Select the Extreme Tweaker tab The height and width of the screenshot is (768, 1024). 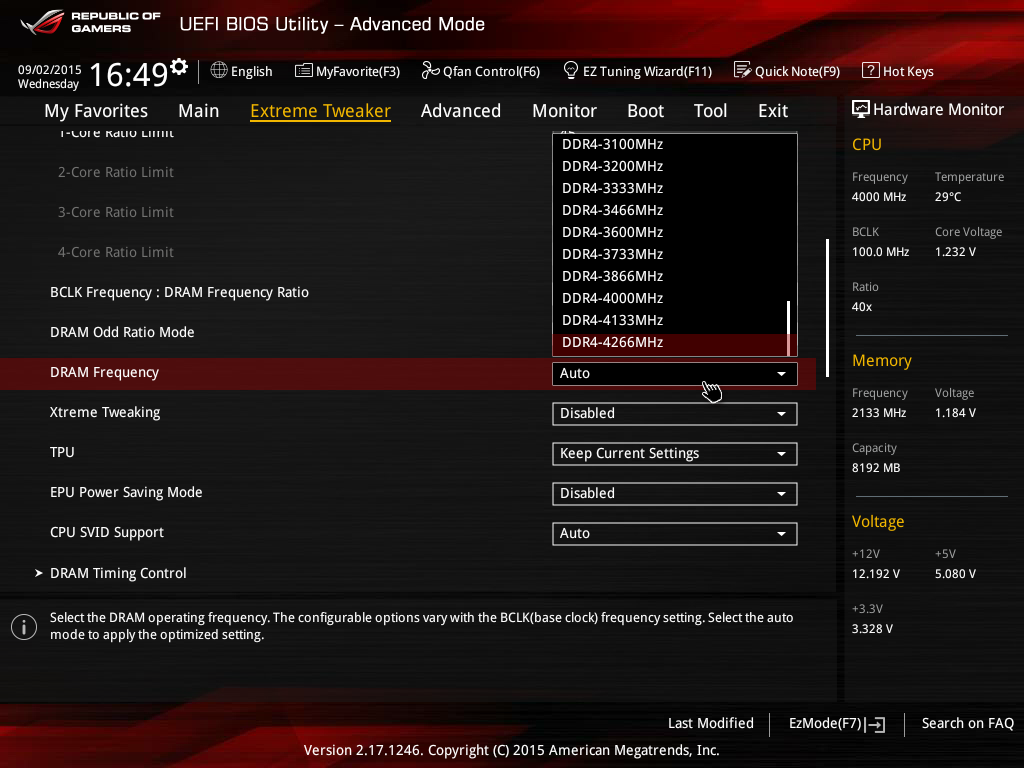(321, 111)
